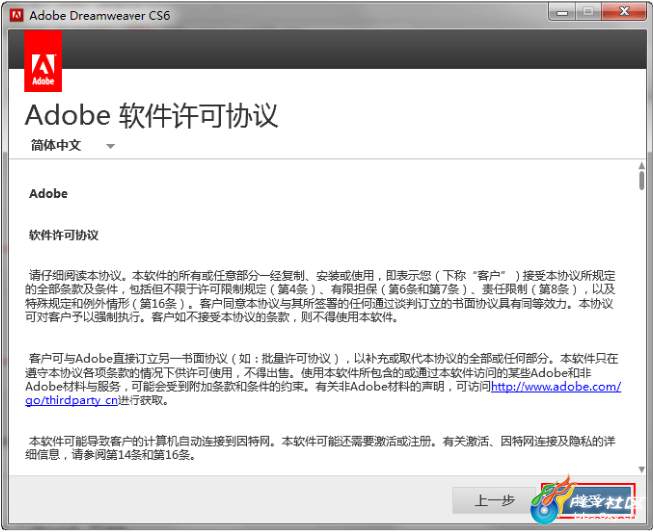
Task: Open the 简体中文 language dropdown
Action: pyautogui.click(x=72, y=146)
